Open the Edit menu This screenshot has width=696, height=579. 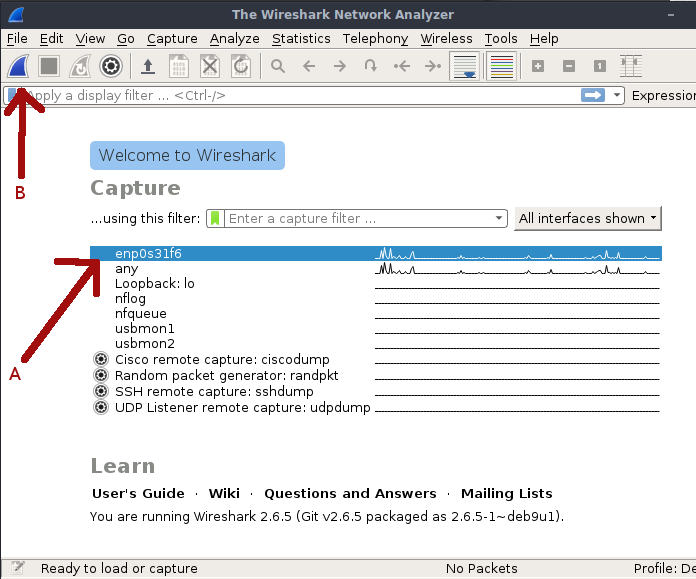pyautogui.click(x=51, y=39)
